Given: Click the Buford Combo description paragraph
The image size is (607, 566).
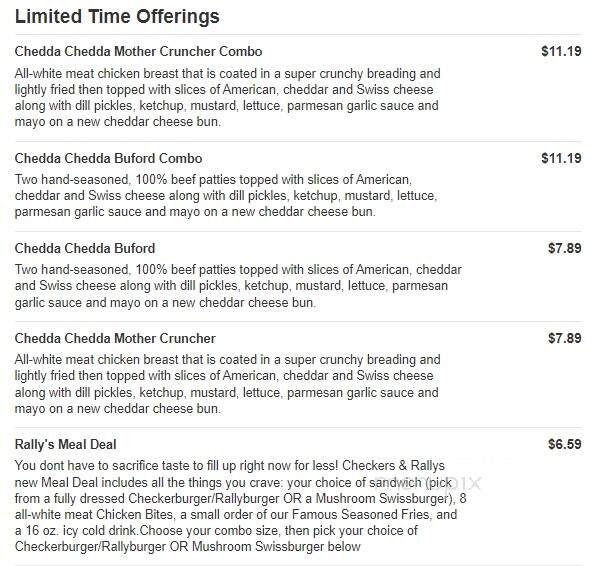Looking at the screenshot, I should tap(226, 196).
